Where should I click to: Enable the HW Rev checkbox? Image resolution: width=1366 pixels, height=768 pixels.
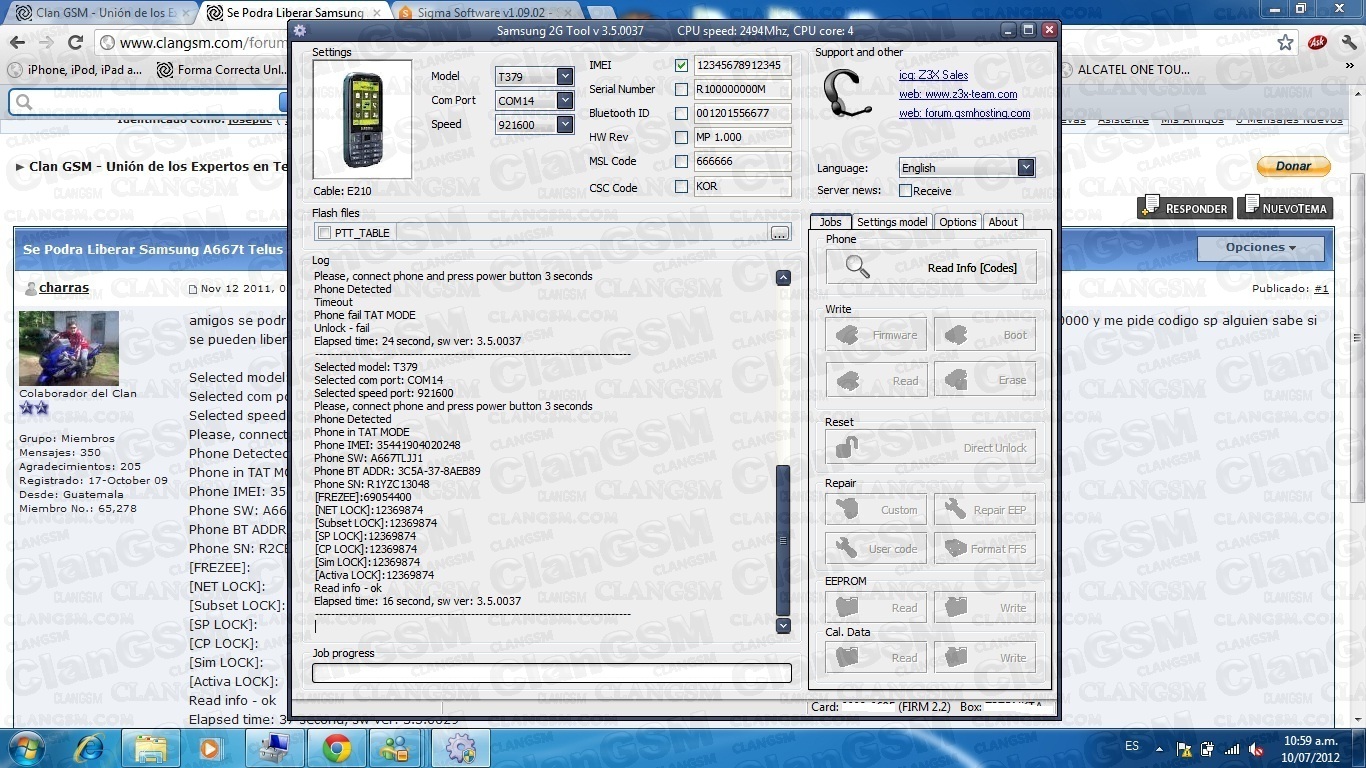pyautogui.click(x=682, y=137)
